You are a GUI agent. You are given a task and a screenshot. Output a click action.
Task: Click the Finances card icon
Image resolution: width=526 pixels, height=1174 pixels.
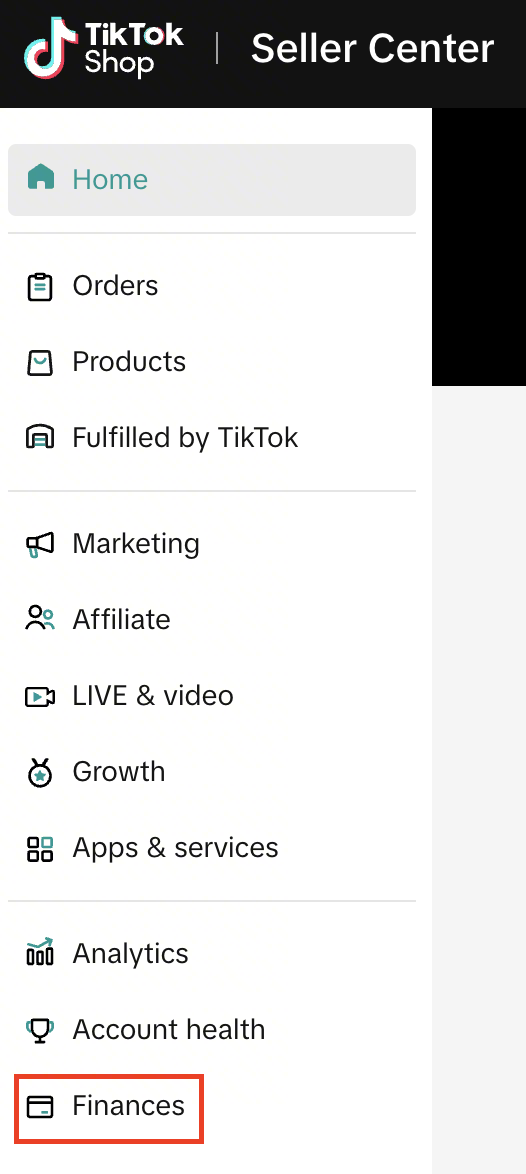coord(40,1107)
